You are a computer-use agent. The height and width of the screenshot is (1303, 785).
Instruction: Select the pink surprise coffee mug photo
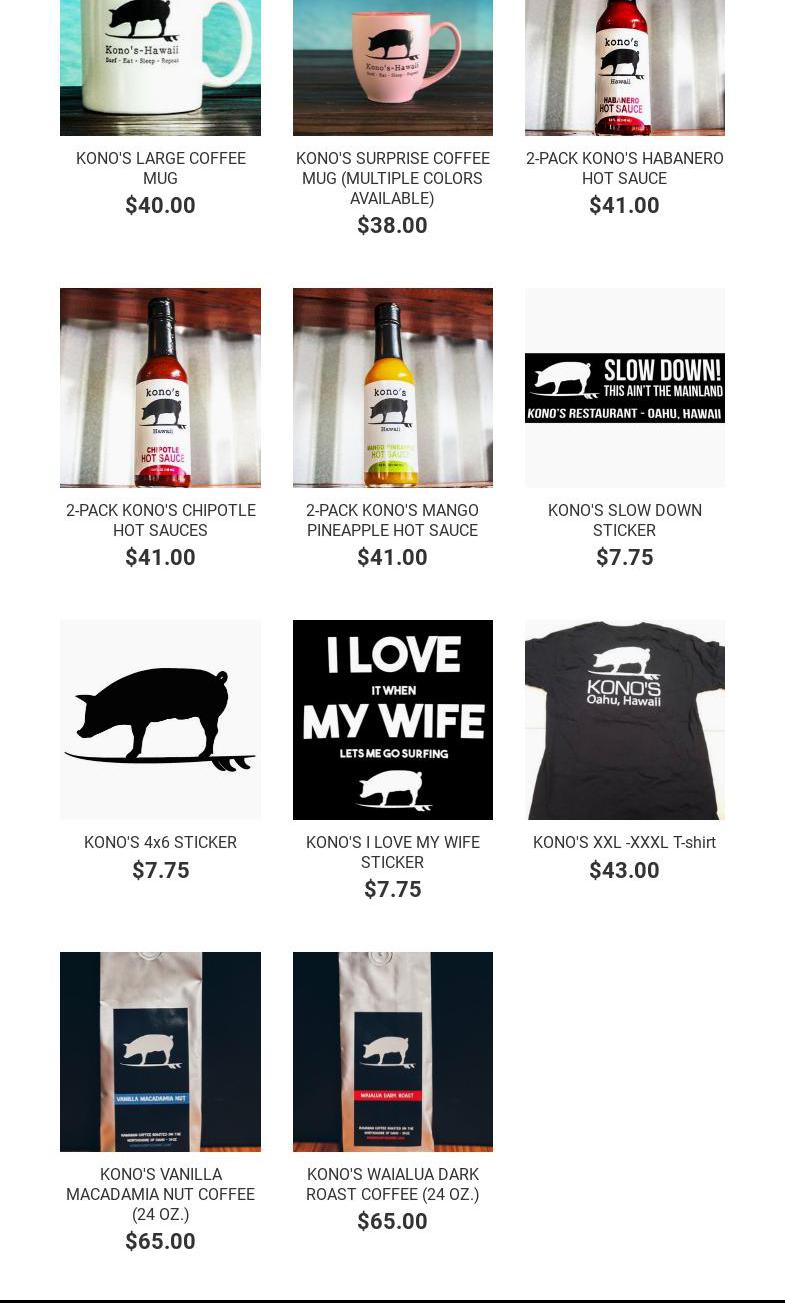point(393,67)
